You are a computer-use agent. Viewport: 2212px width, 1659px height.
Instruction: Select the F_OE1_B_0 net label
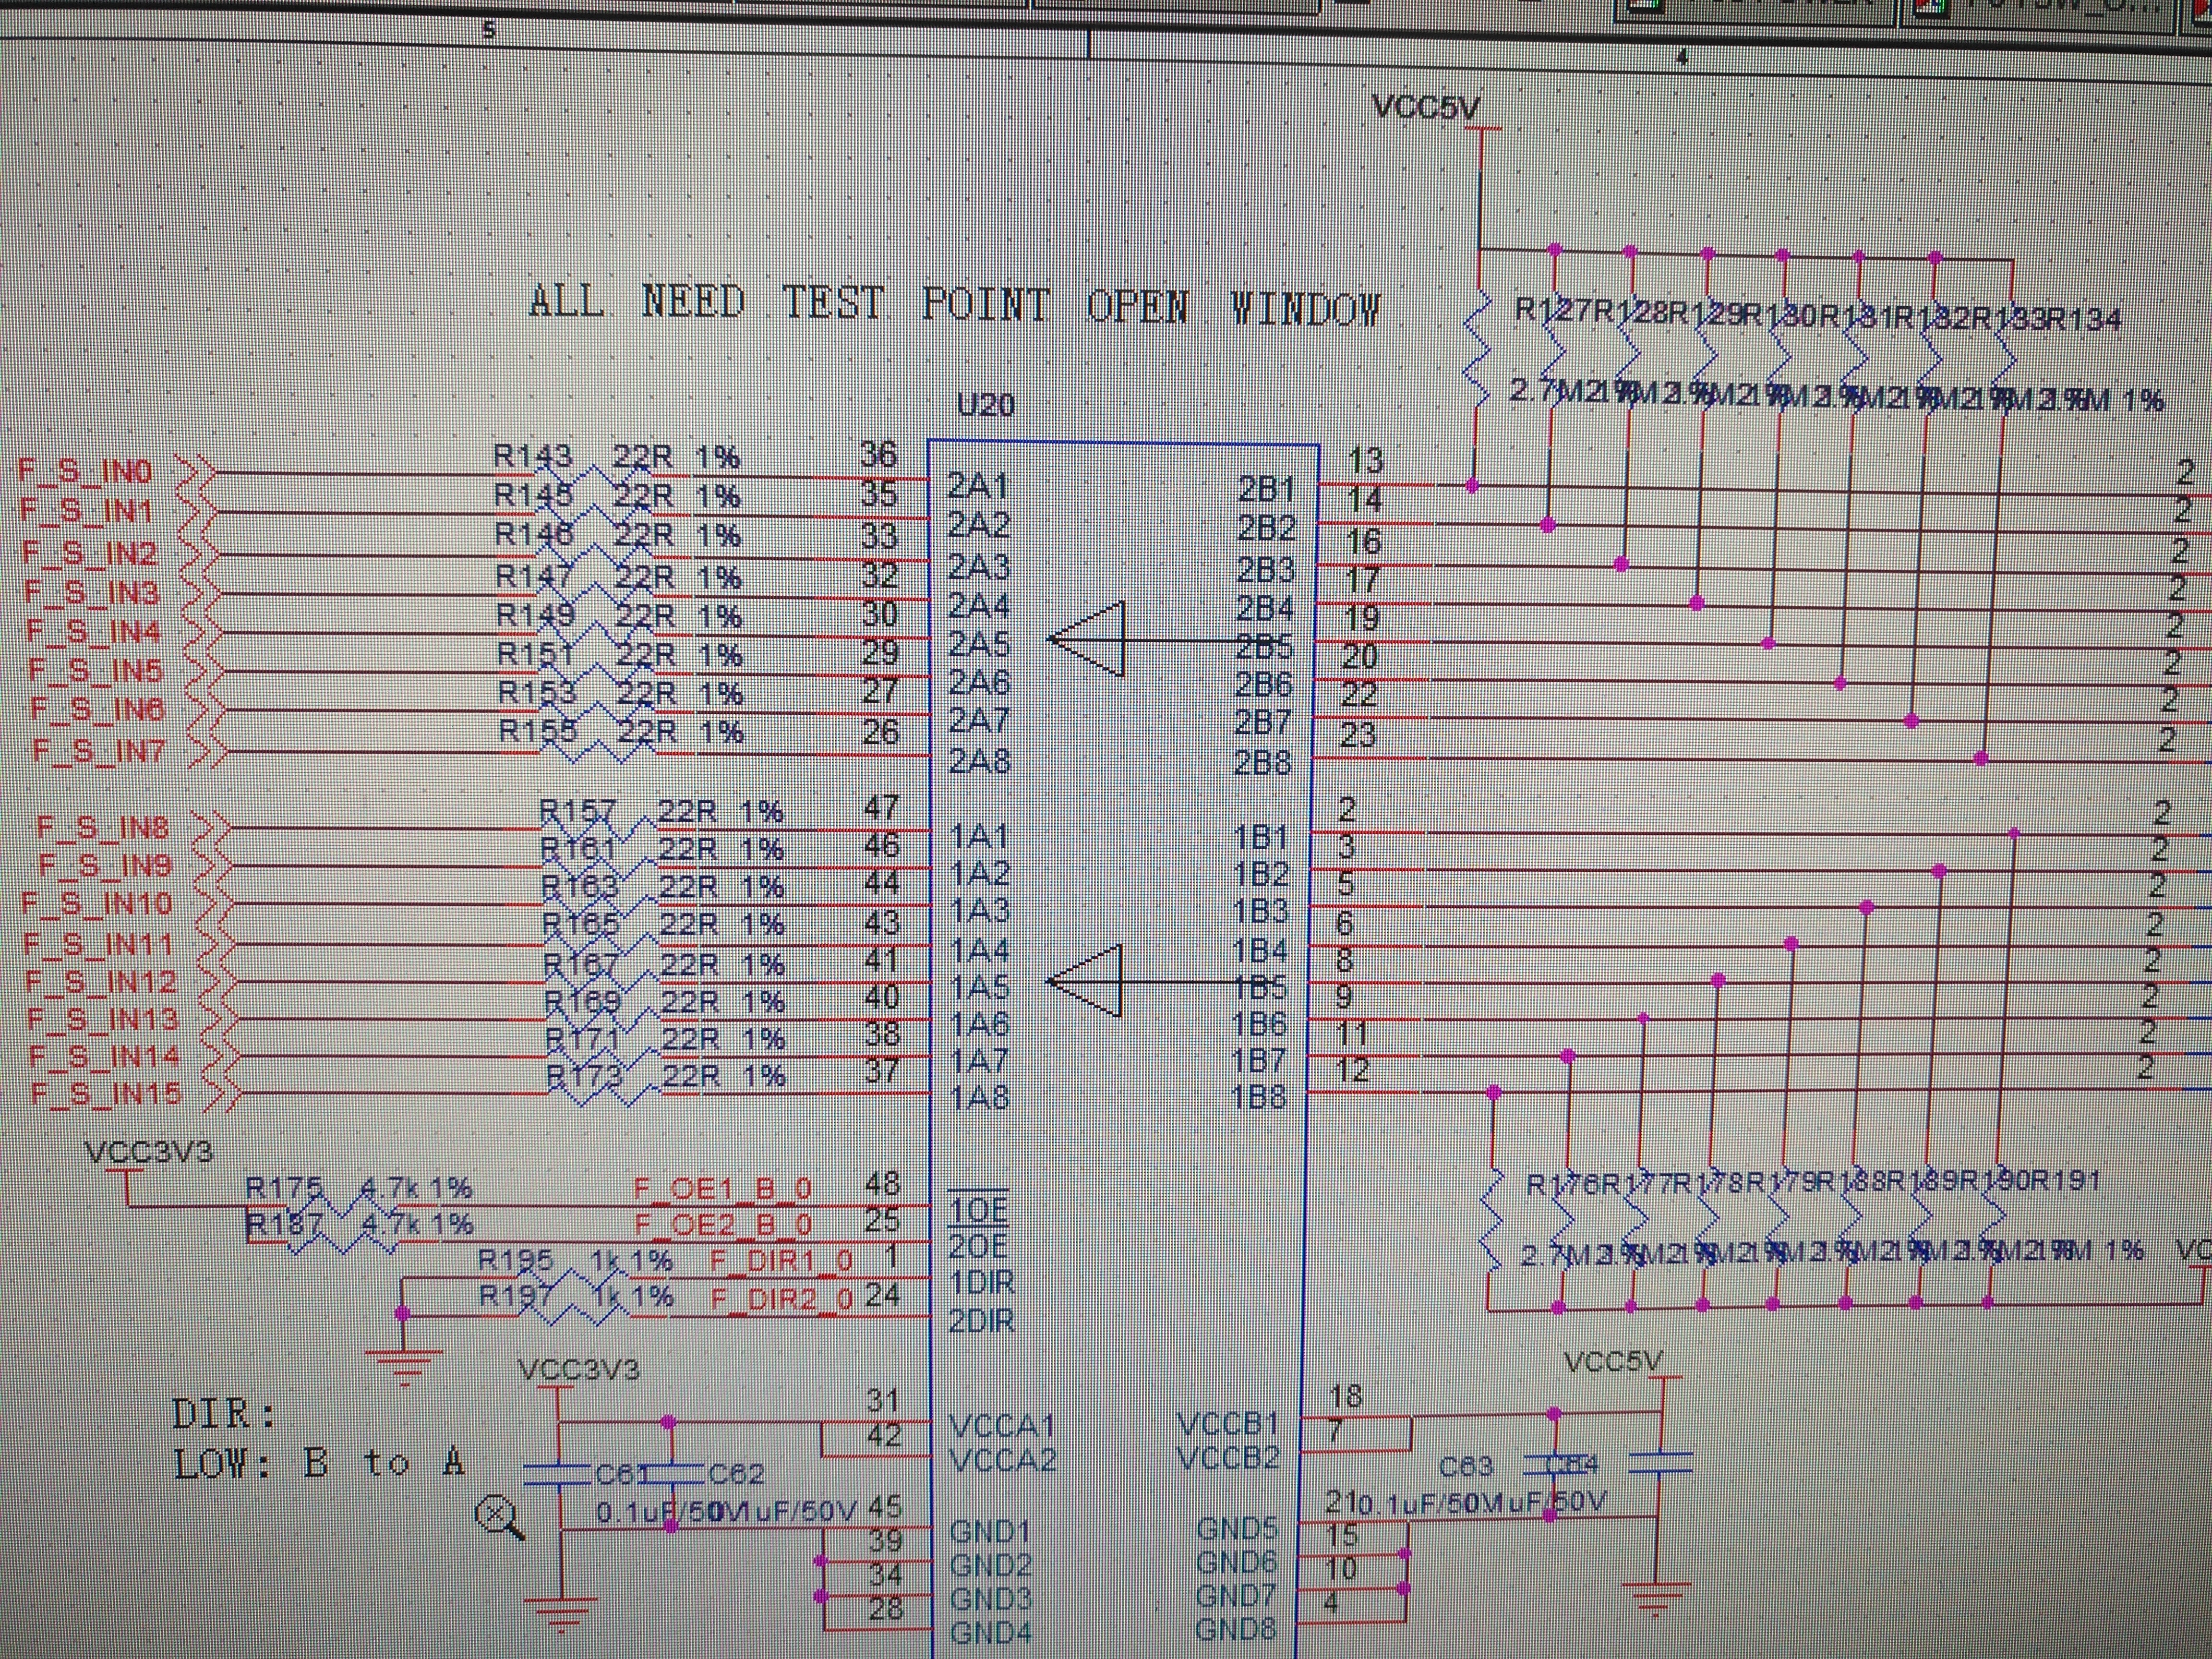pyautogui.click(x=722, y=1189)
